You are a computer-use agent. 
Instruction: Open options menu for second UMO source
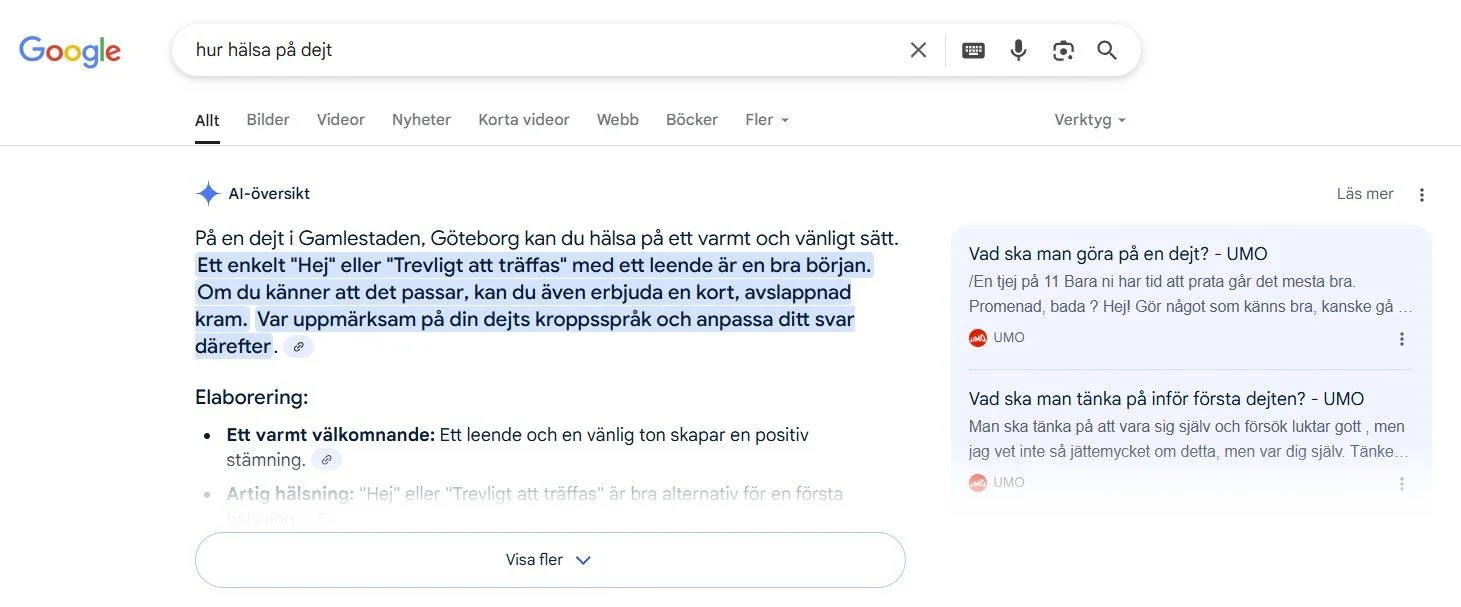click(x=1402, y=484)
